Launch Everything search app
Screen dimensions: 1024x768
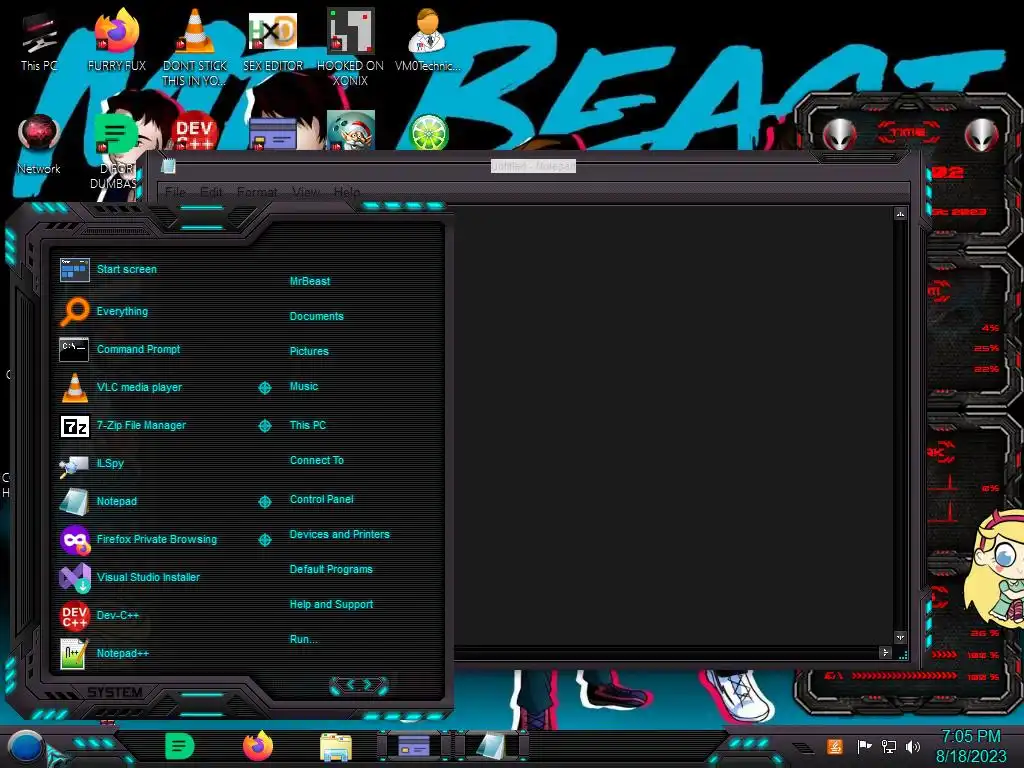(104, 311)
